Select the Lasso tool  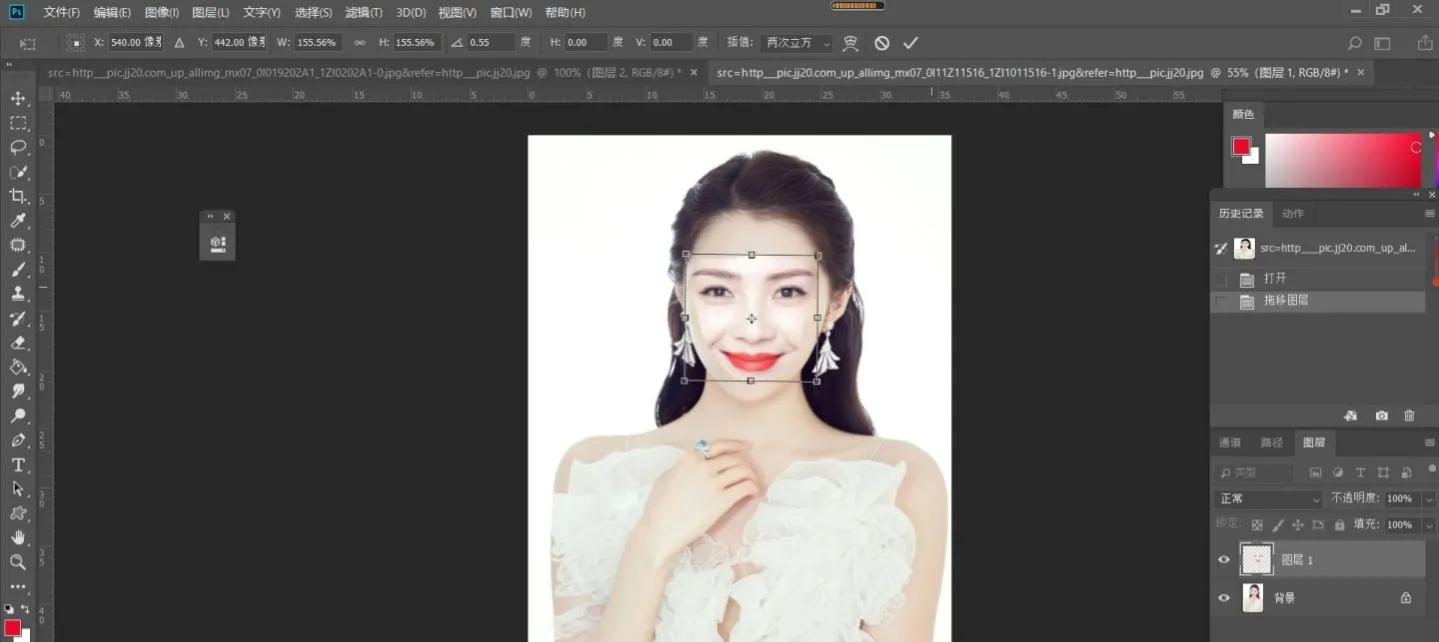pyautogui.click(x=17, y=147)
